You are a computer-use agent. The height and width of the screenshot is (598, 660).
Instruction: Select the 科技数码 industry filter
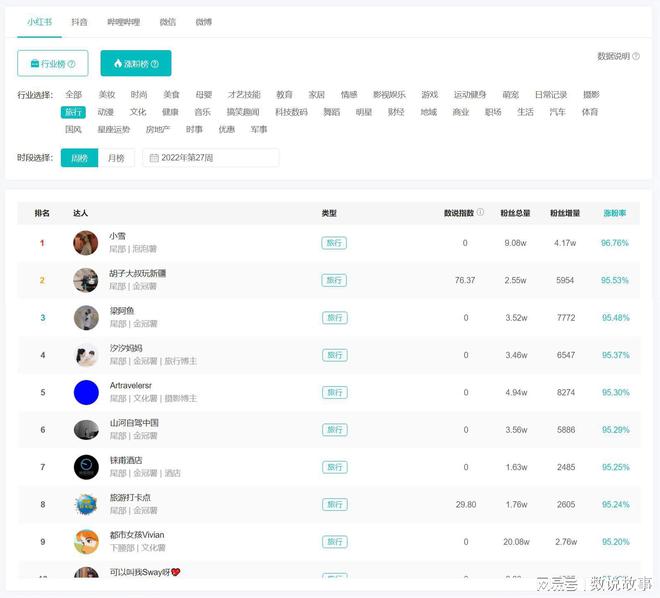point(291,112)
